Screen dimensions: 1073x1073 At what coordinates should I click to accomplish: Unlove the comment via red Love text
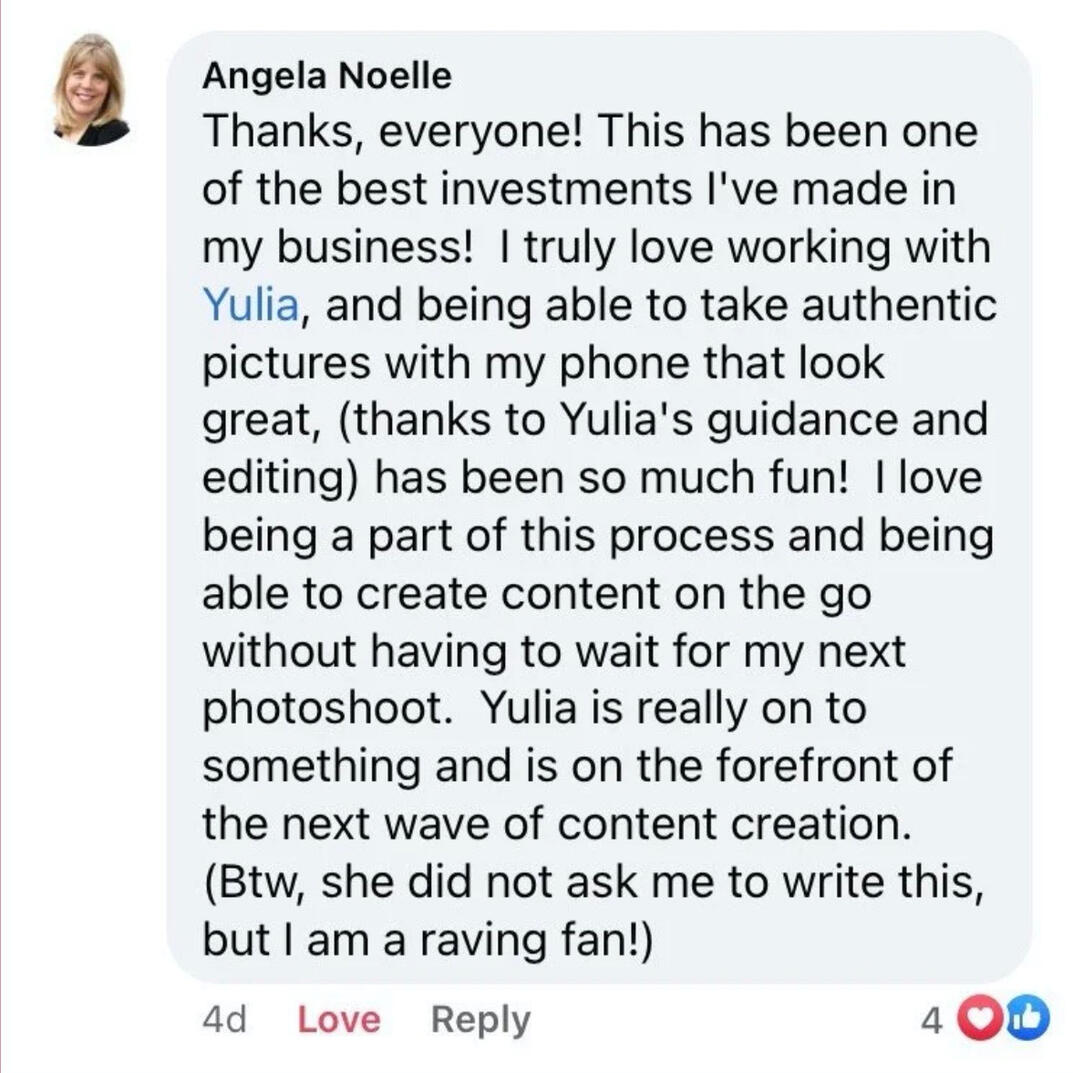[x=339, y=1020]
